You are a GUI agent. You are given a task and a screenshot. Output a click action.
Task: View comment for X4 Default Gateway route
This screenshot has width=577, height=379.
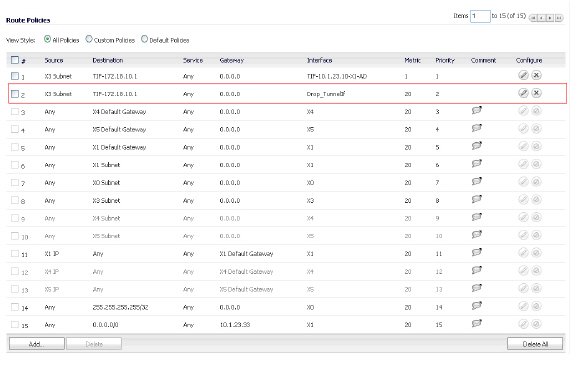point(477,110)
